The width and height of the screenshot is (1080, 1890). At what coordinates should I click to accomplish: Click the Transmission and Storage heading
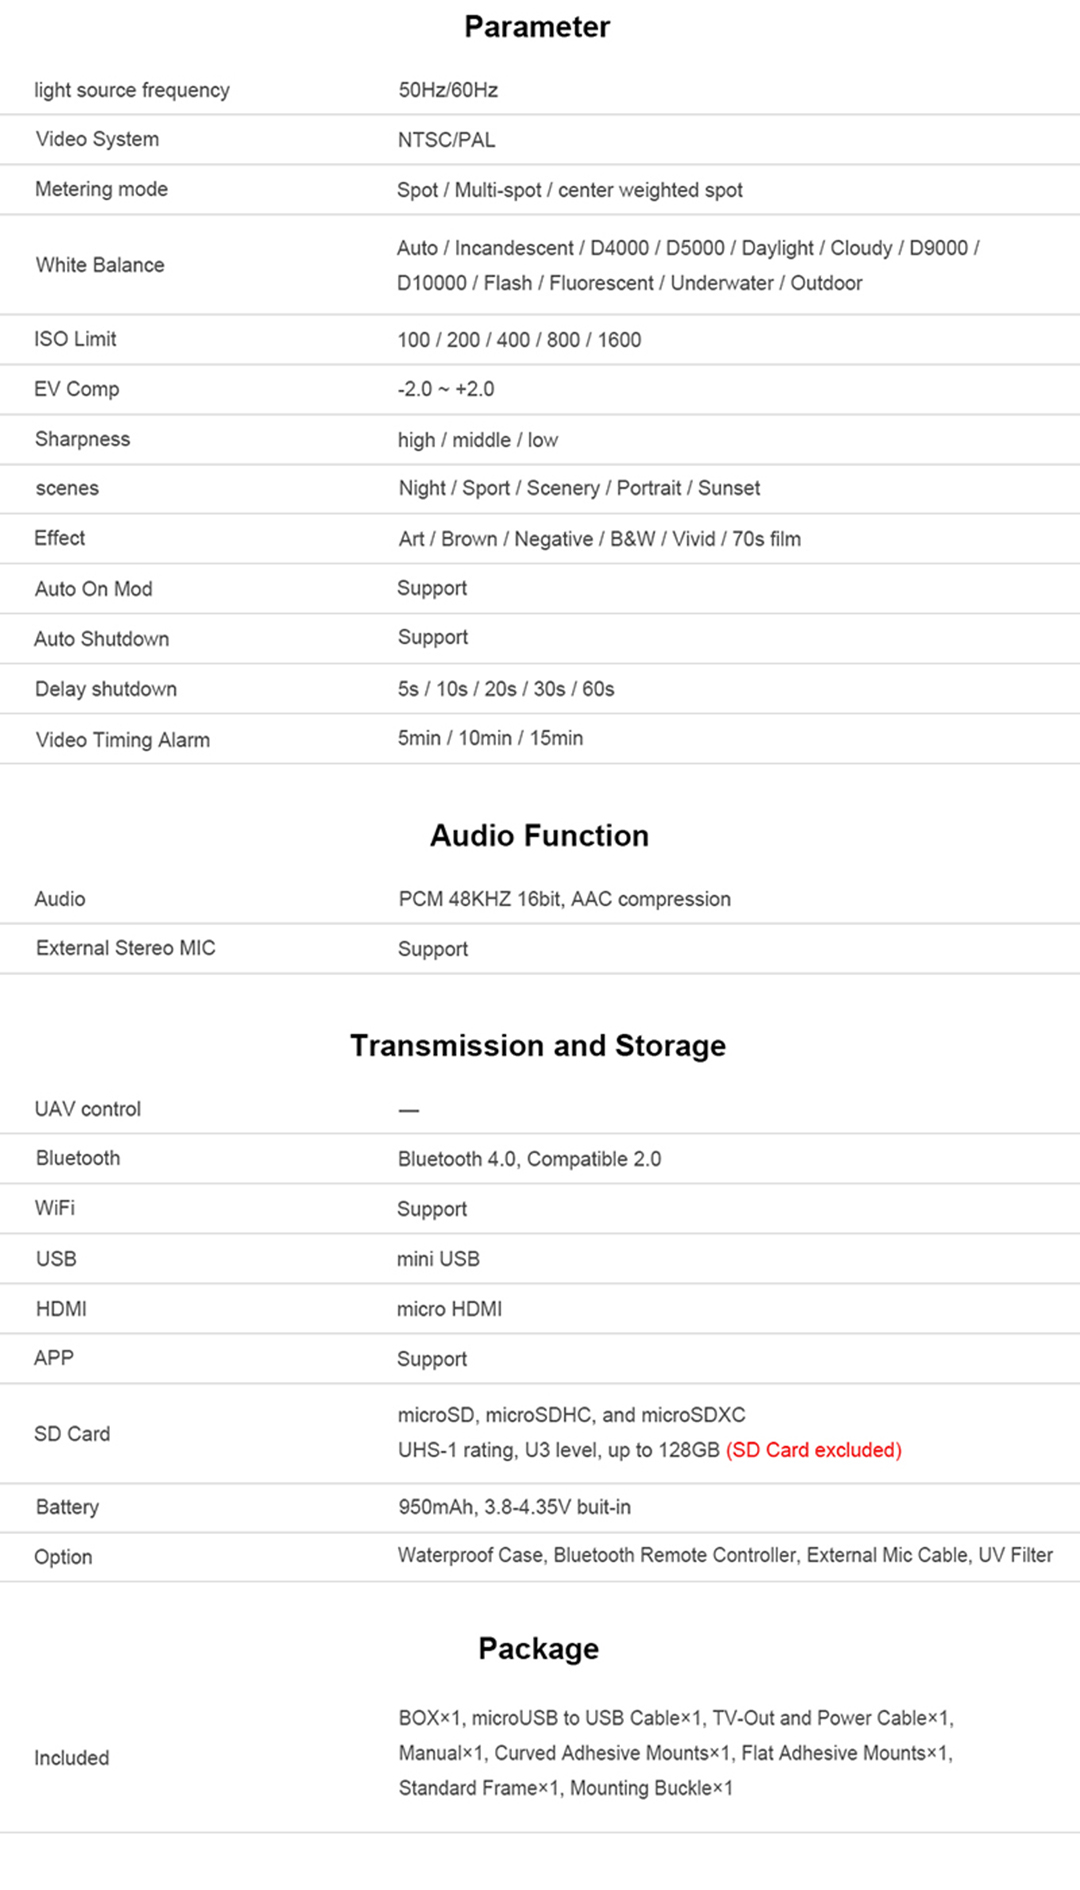tap(538, 1046)
